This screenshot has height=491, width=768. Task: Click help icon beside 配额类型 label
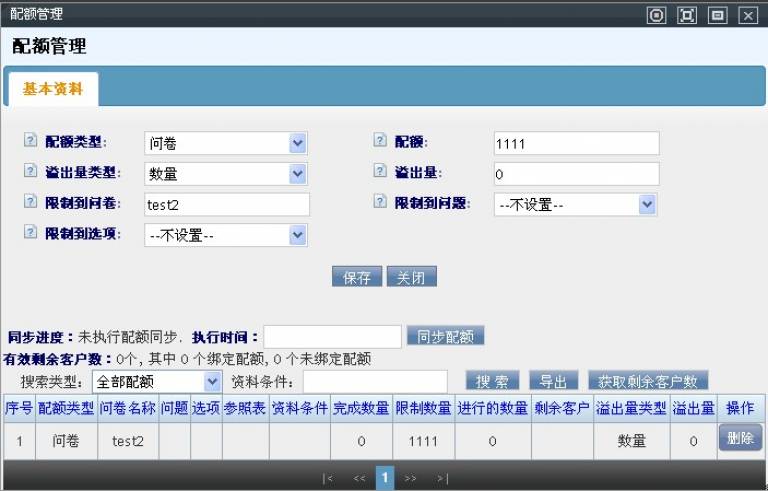click(x=29, y=142)
